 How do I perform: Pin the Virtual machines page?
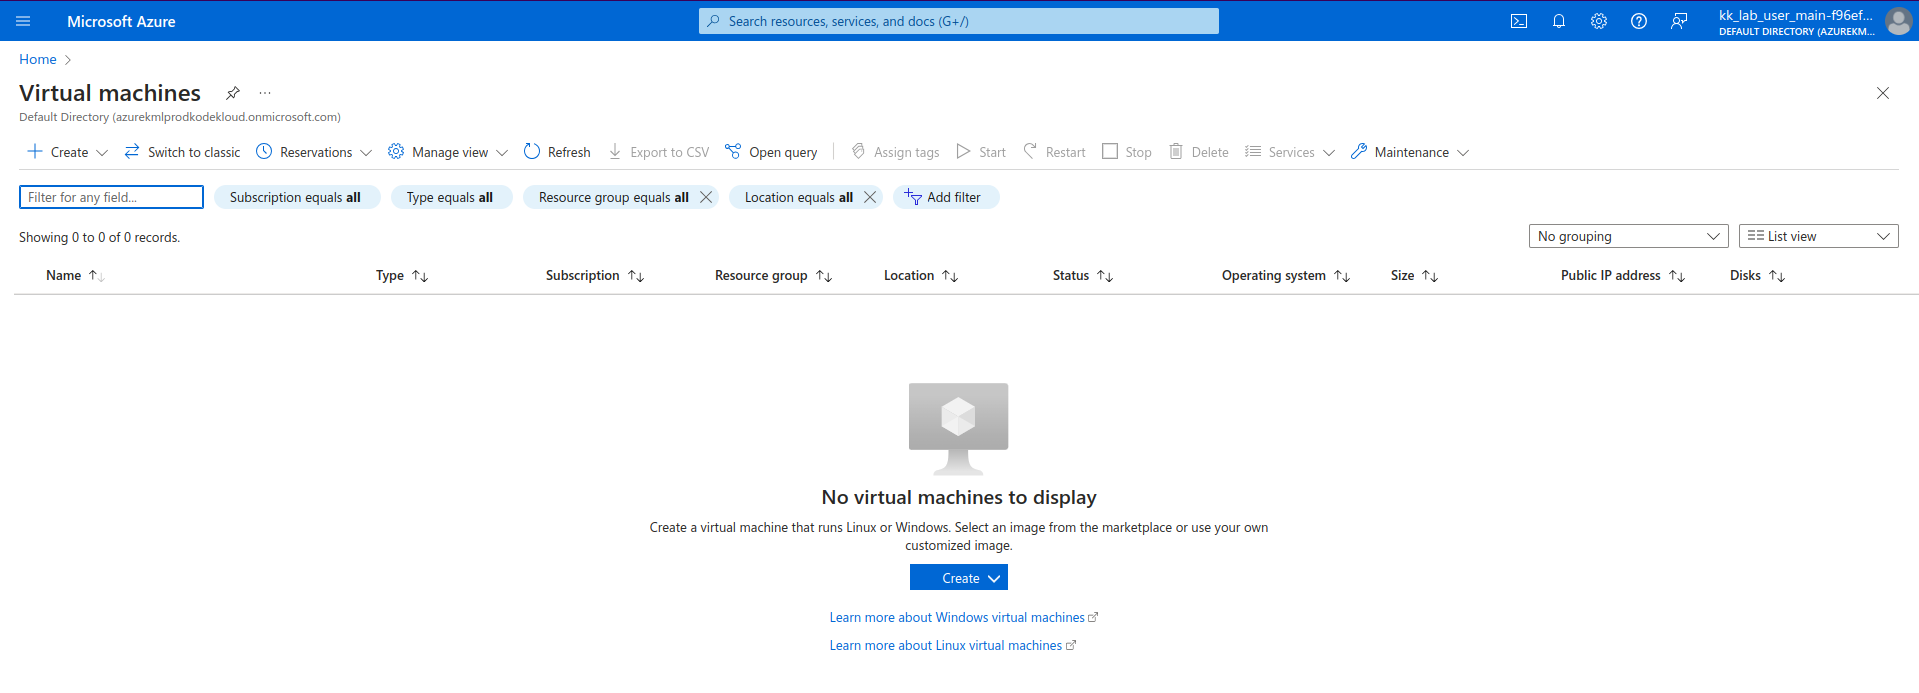[233, 93]
